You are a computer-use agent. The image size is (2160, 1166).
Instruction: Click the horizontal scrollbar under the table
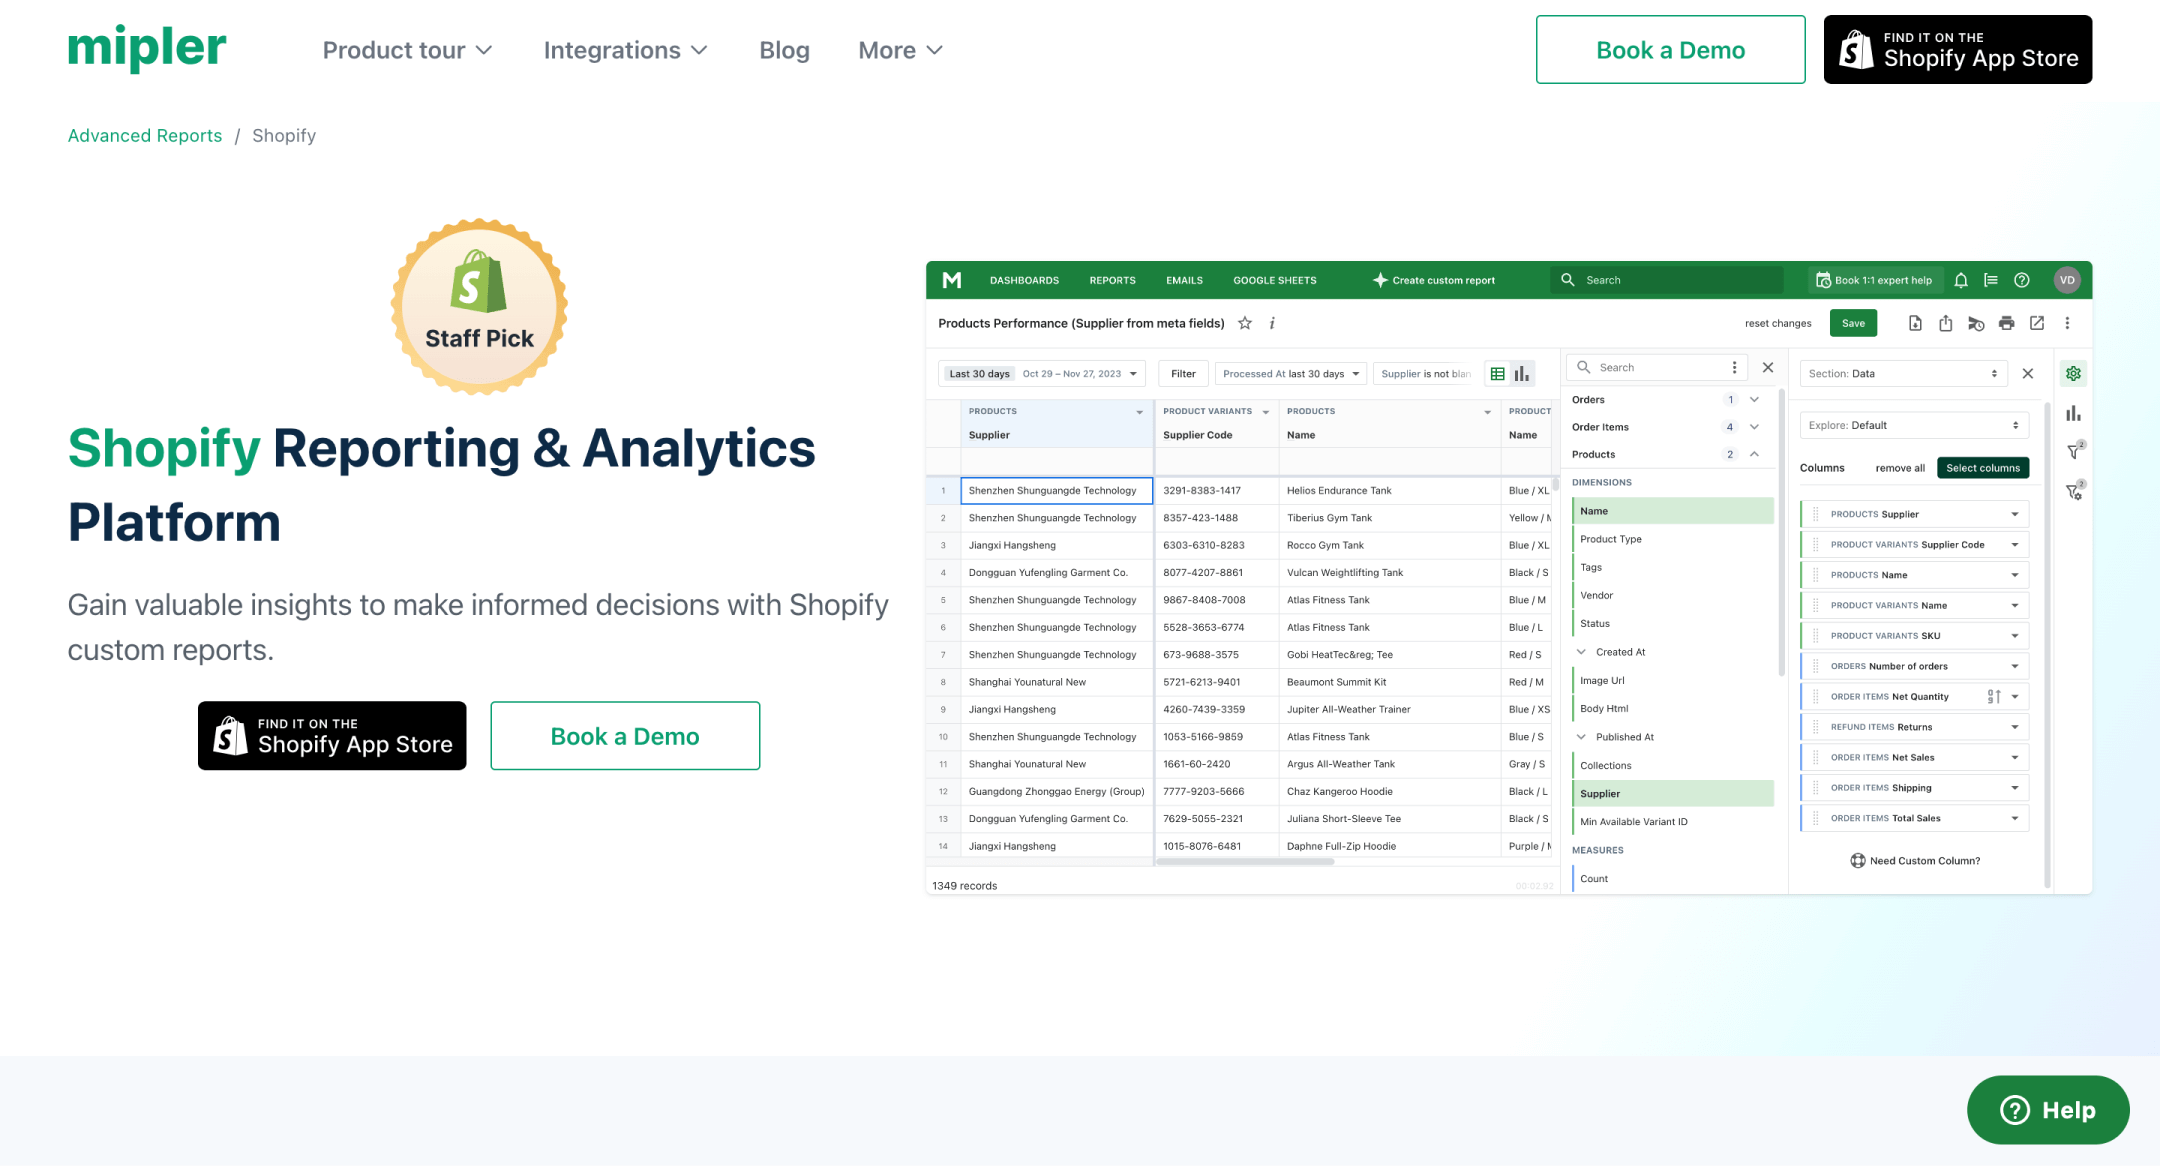[1244, 862]
